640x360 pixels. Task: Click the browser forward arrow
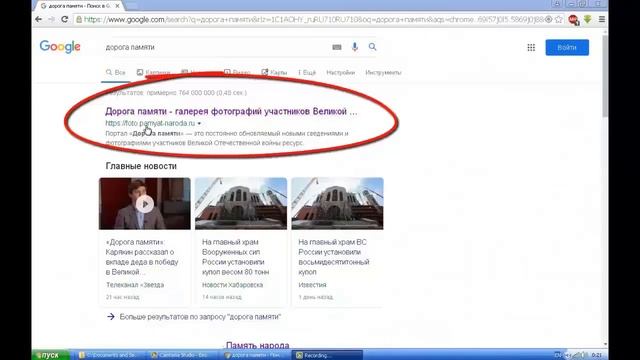point(51,19)
